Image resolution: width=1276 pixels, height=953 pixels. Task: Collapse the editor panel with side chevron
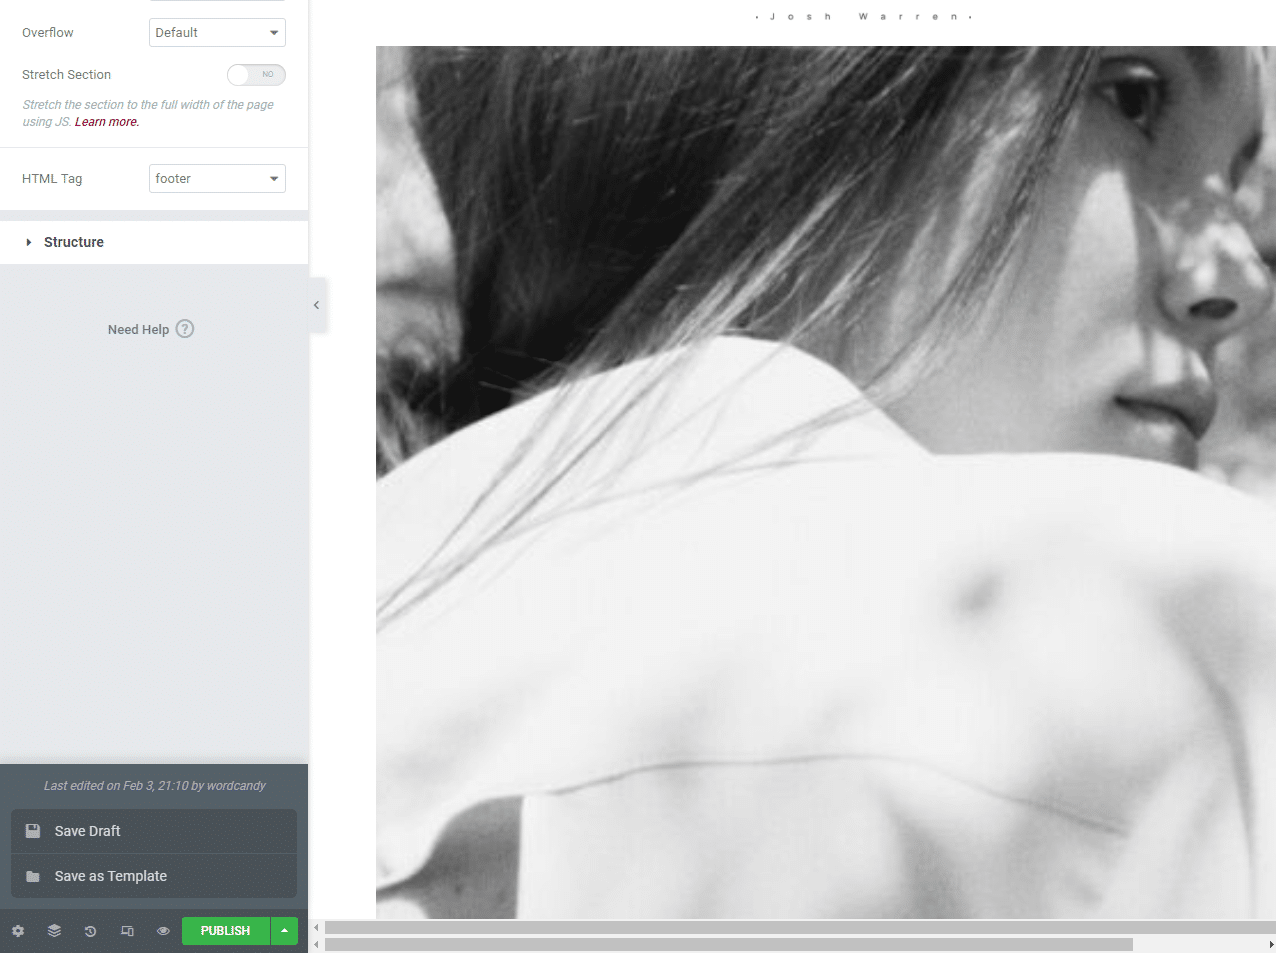[x=317, y=305]
